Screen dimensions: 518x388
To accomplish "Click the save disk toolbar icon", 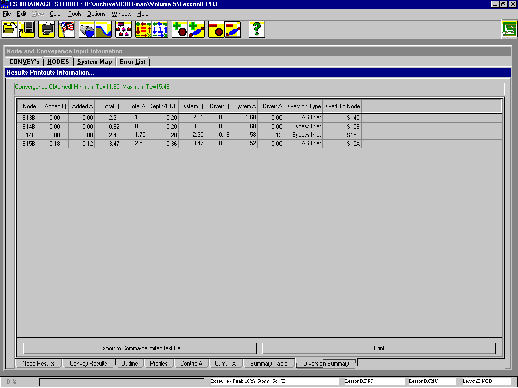I will point(27,29).
